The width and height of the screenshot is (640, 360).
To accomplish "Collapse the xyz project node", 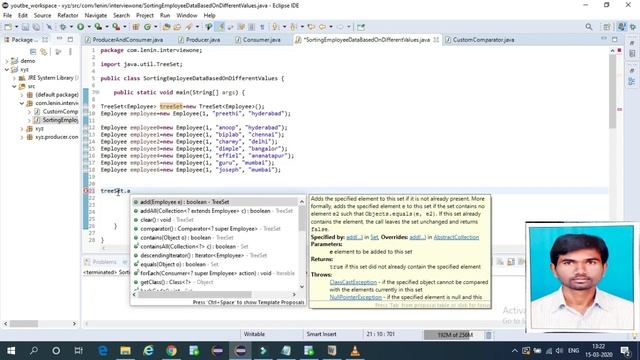I will point(7,69).
